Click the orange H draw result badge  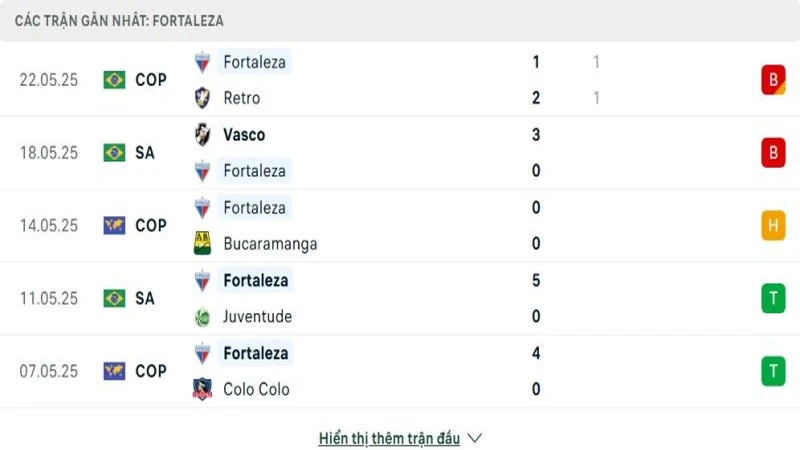[772, 226]
